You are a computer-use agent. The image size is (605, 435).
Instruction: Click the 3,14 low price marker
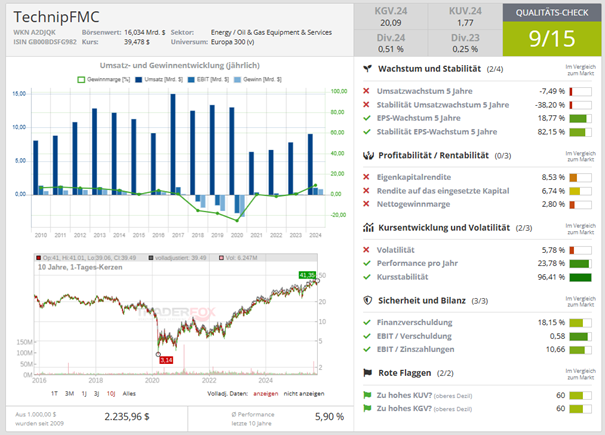coord(166,358)
